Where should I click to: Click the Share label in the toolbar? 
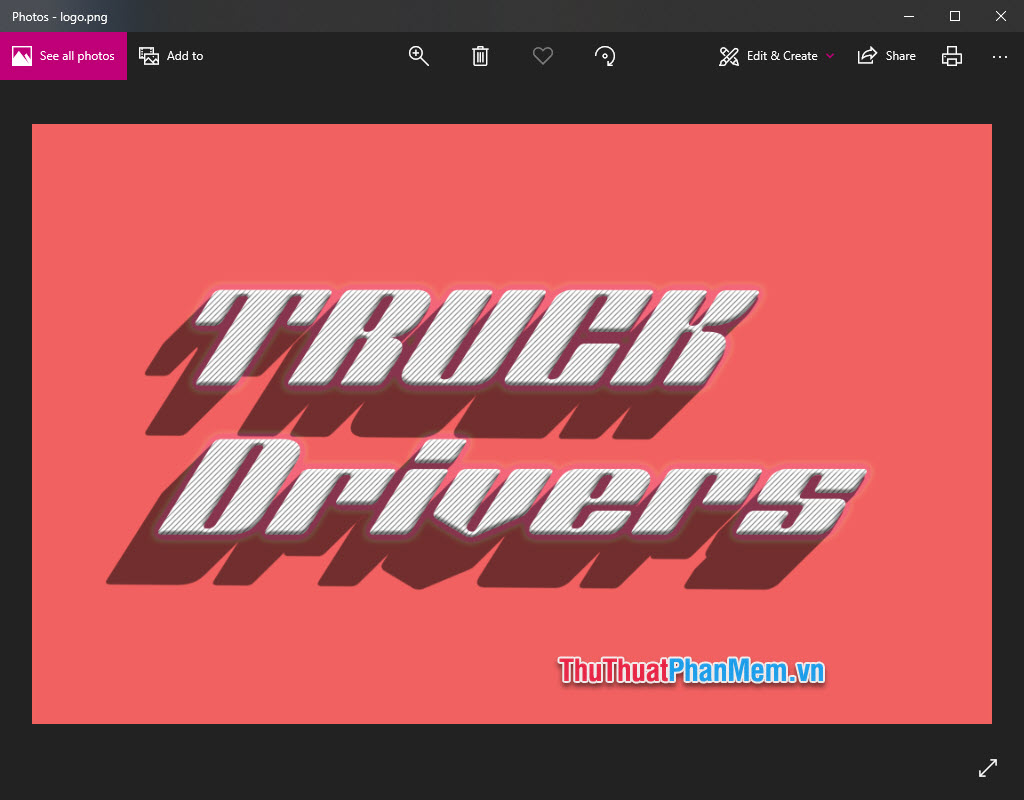[x=898, y=56]
